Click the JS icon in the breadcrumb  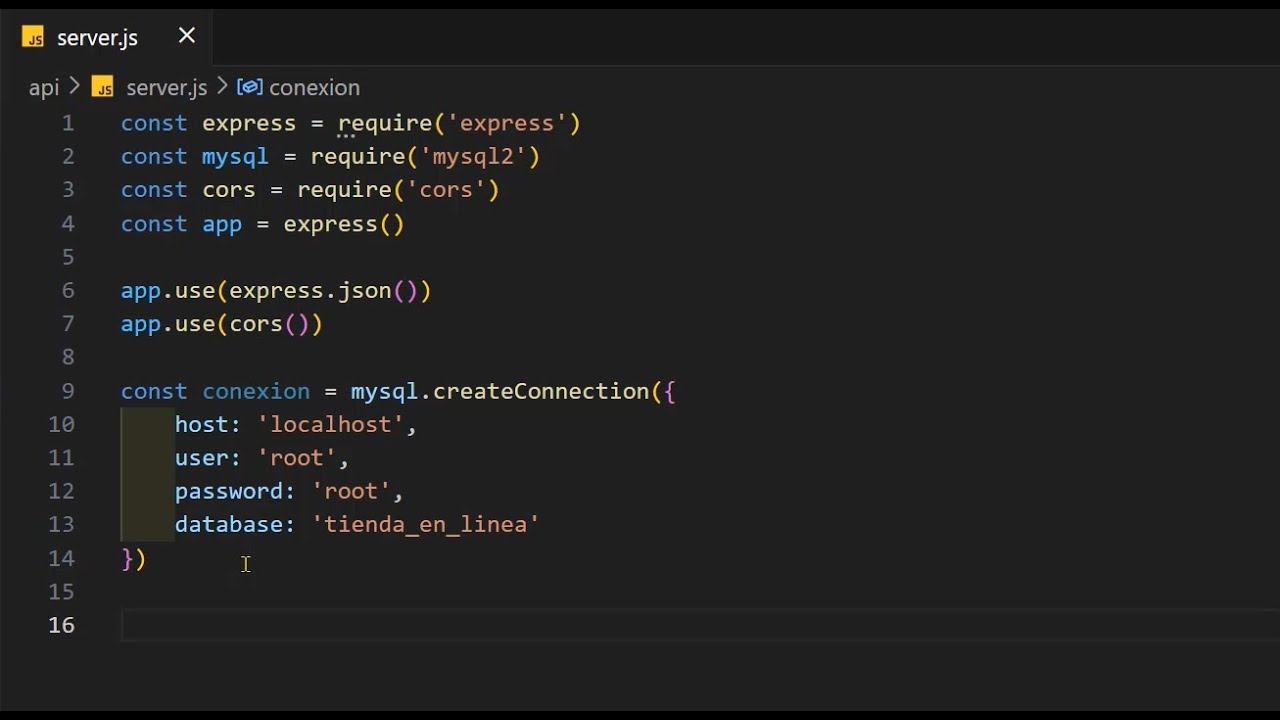[102, 87]
